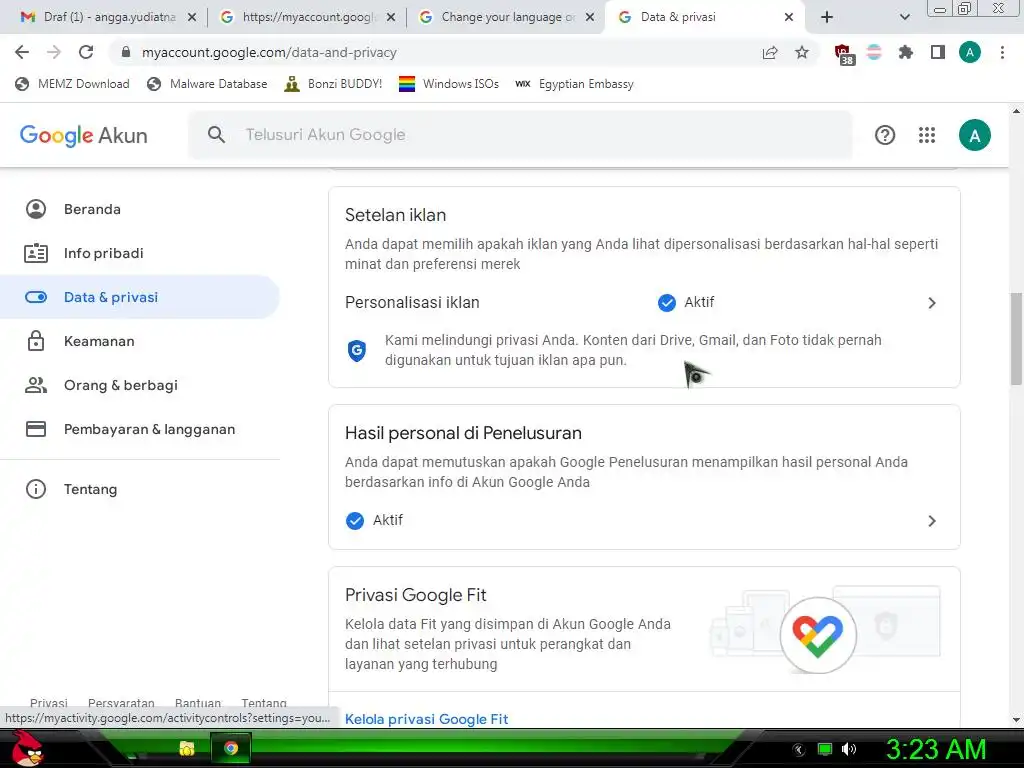Click the magnifier search icon
The height and width of the screenshot is (768, 1024).
click(216, 135)
